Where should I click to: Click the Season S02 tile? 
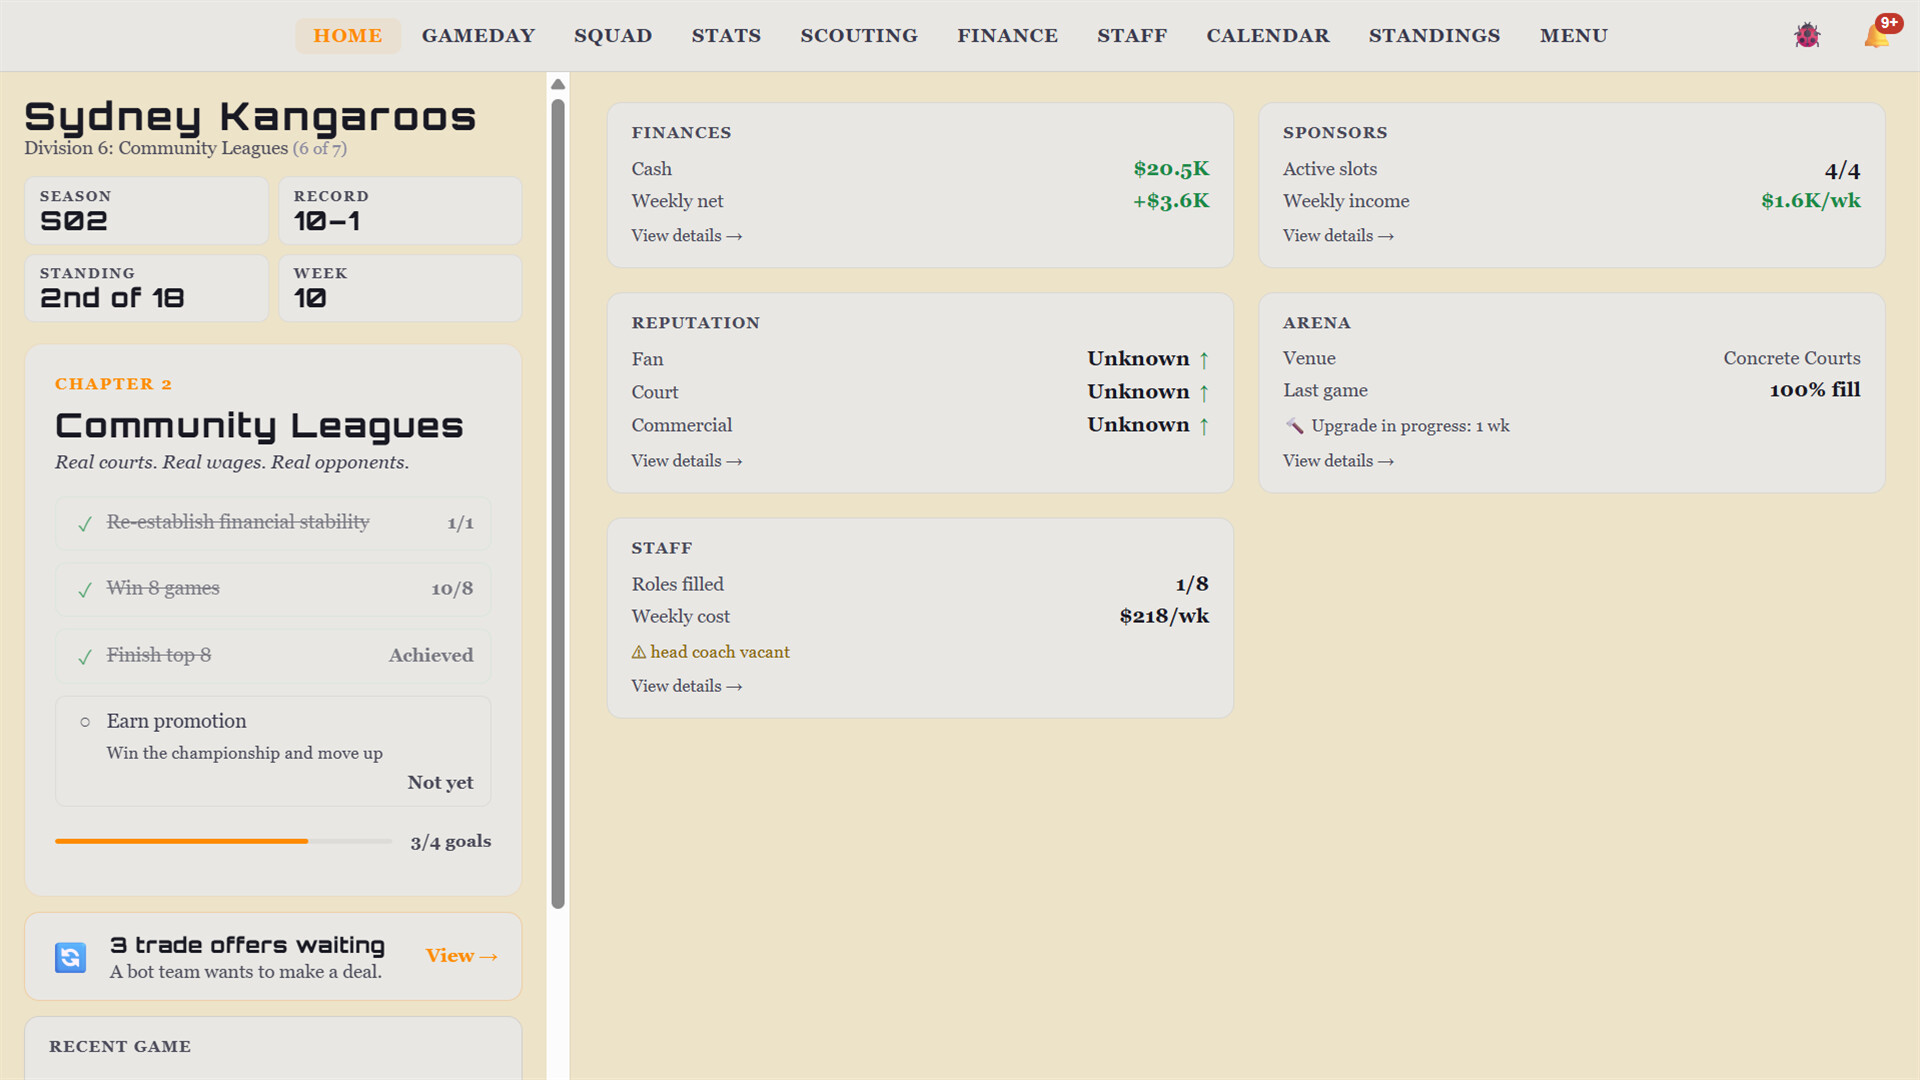click(x=147, y=211)
